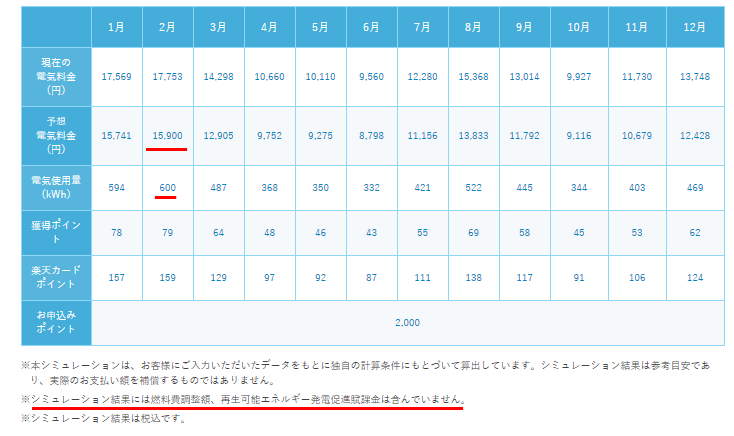Image resolution: width=734 pixels, height=436 pixels.
Task: Click the 獲得ポイント row header
Action: click(x=56, y=233)
